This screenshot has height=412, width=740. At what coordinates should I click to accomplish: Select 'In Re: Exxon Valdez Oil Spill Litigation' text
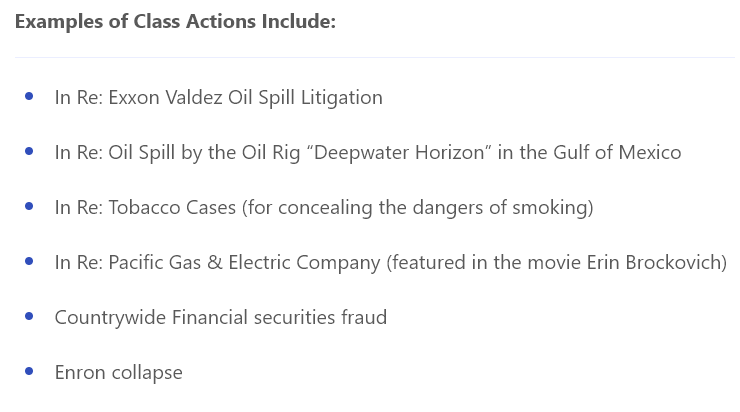[x=219, y=98]
